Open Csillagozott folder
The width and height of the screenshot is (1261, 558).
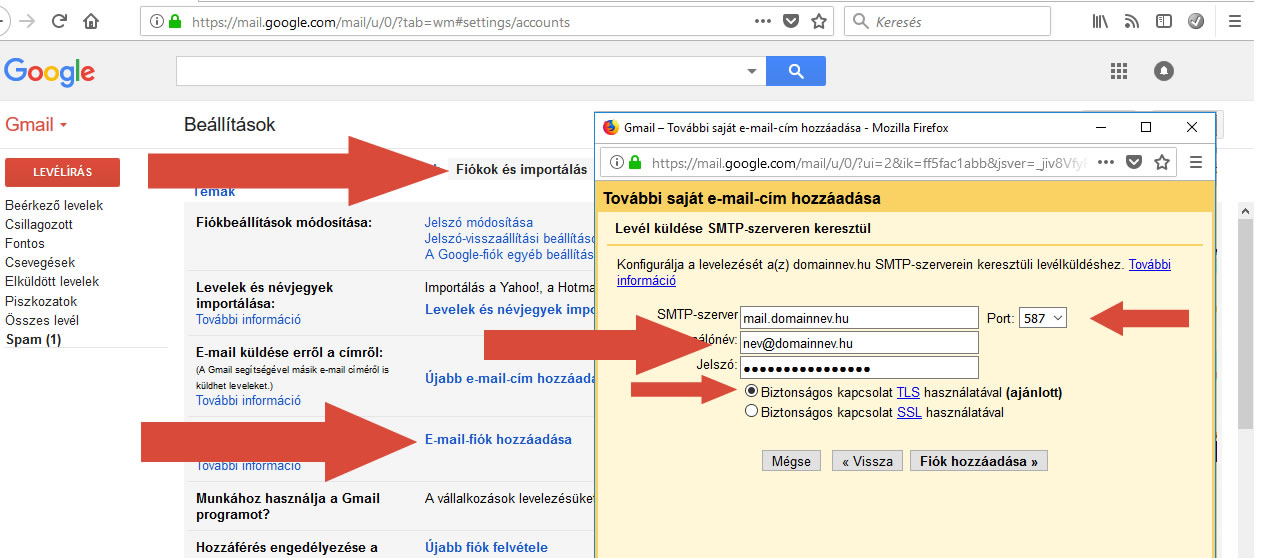point(39,224)
